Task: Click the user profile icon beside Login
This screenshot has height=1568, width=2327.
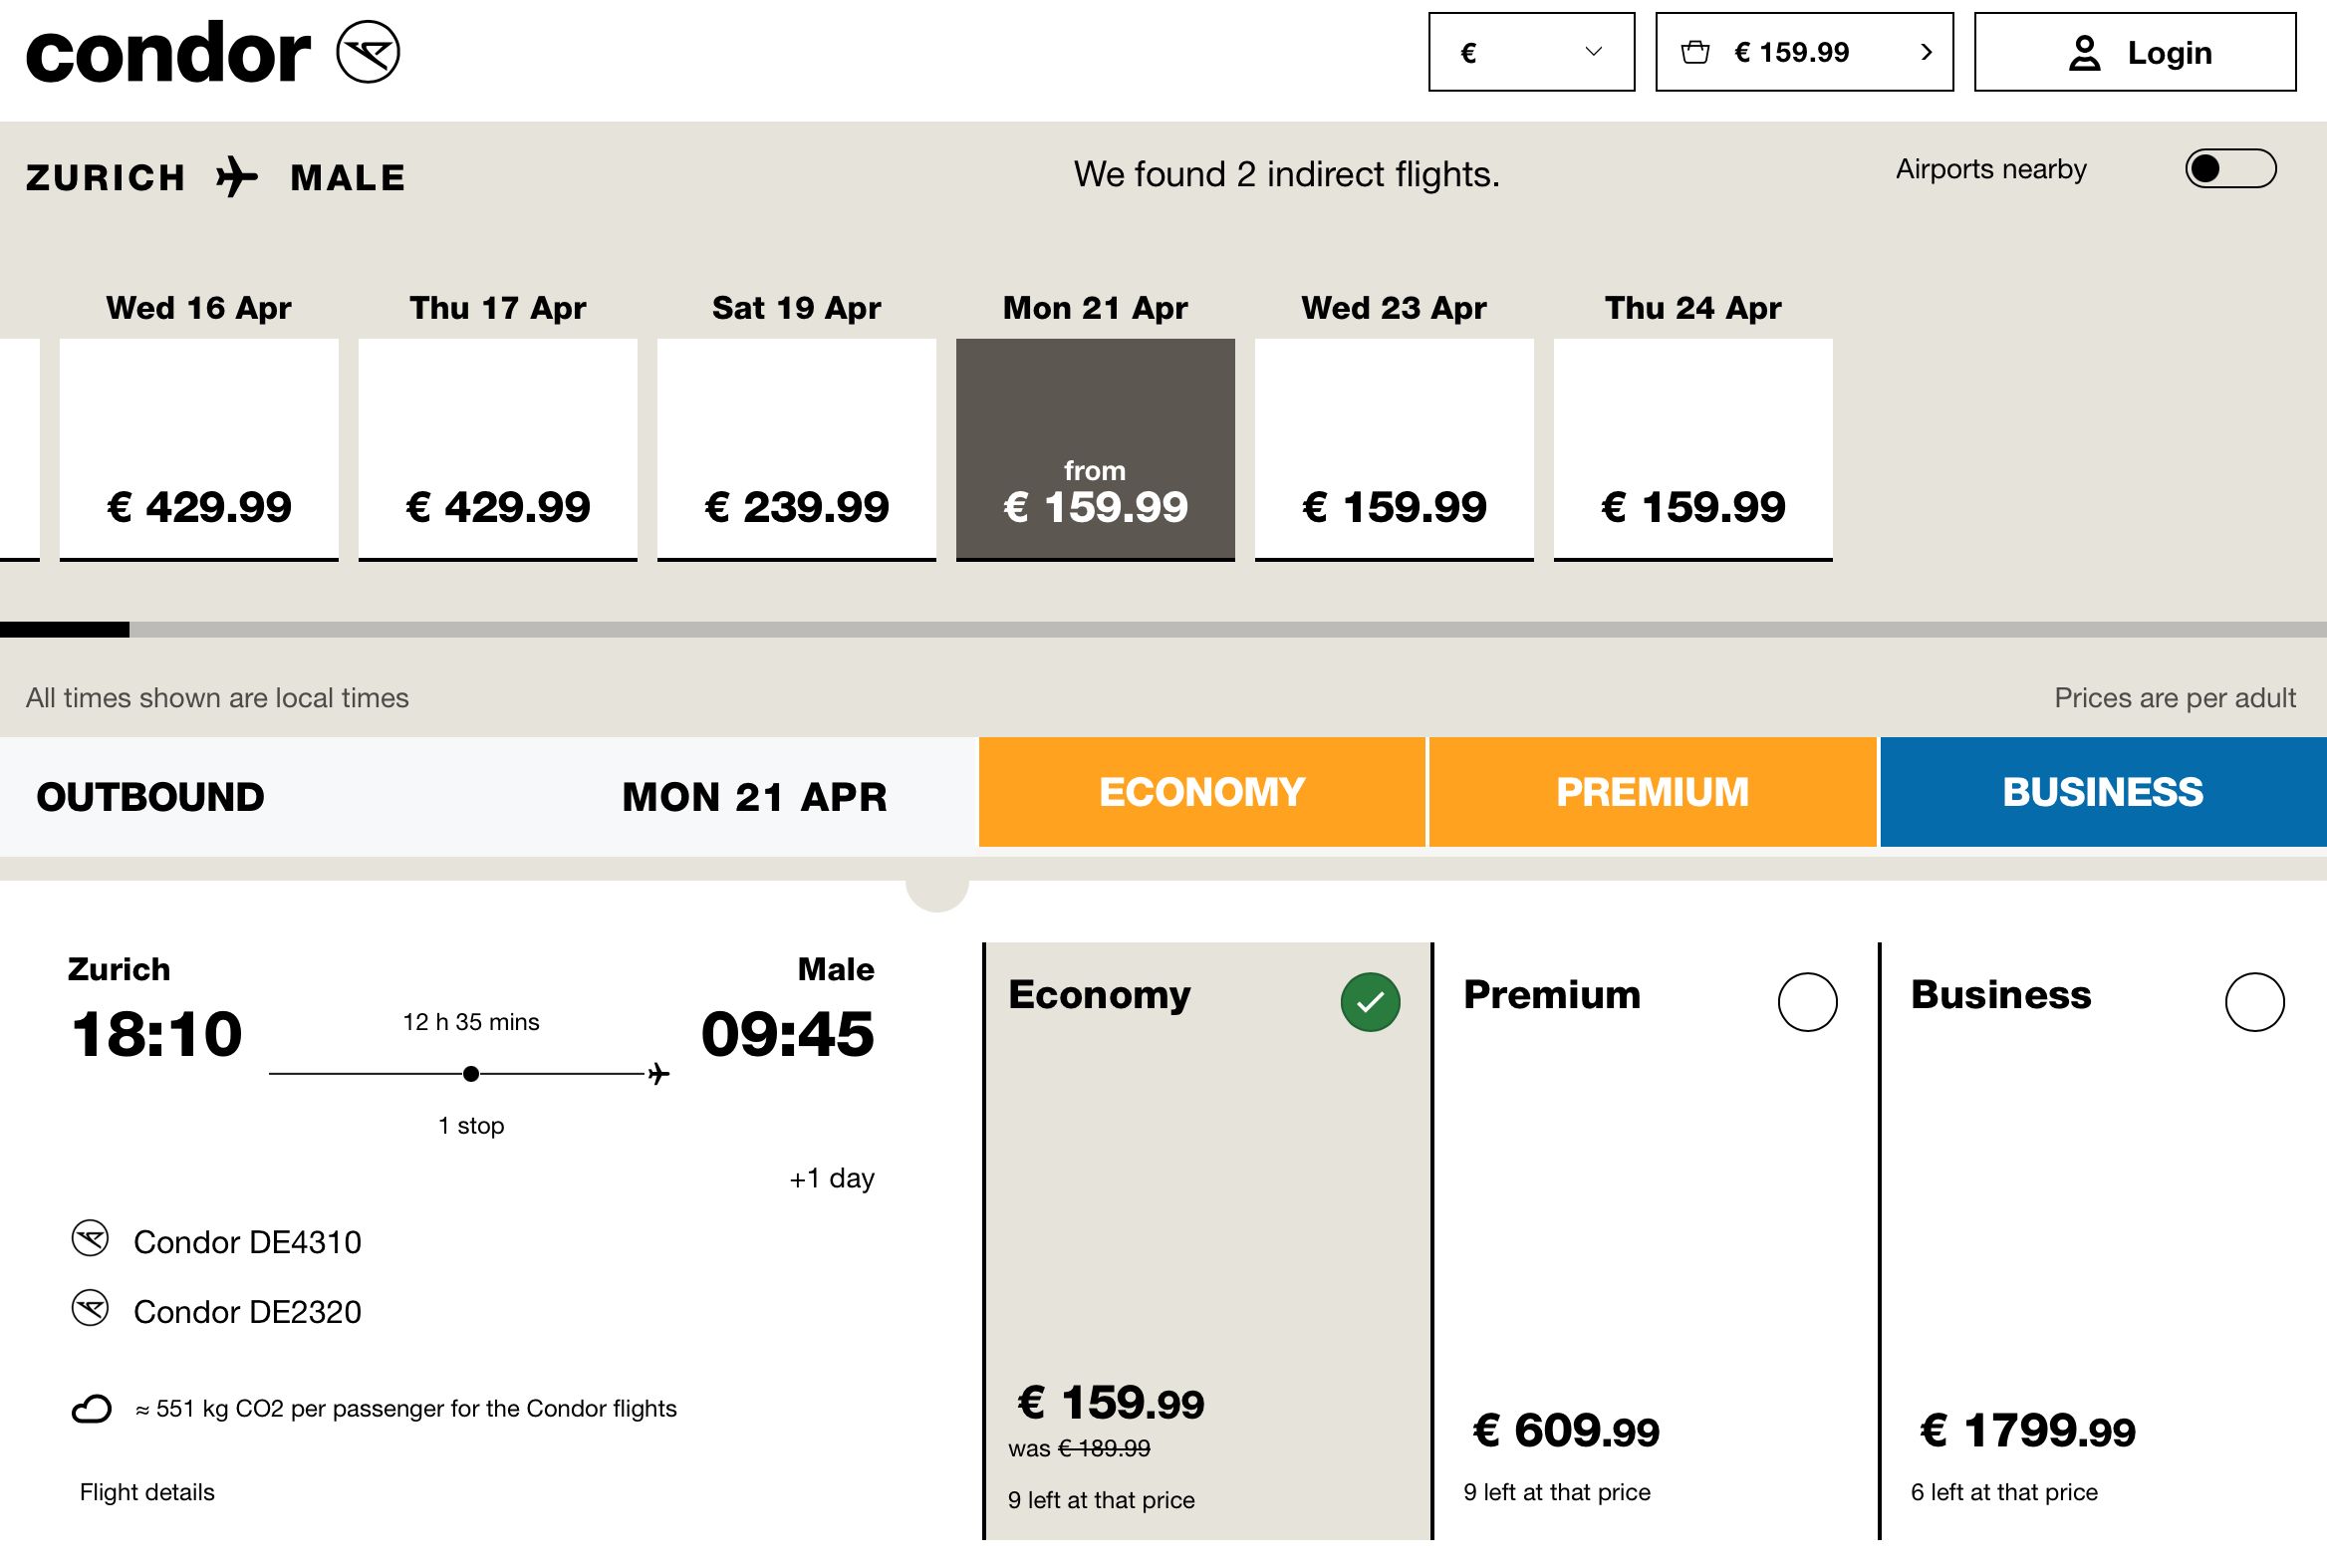Action: point(2084,53)
